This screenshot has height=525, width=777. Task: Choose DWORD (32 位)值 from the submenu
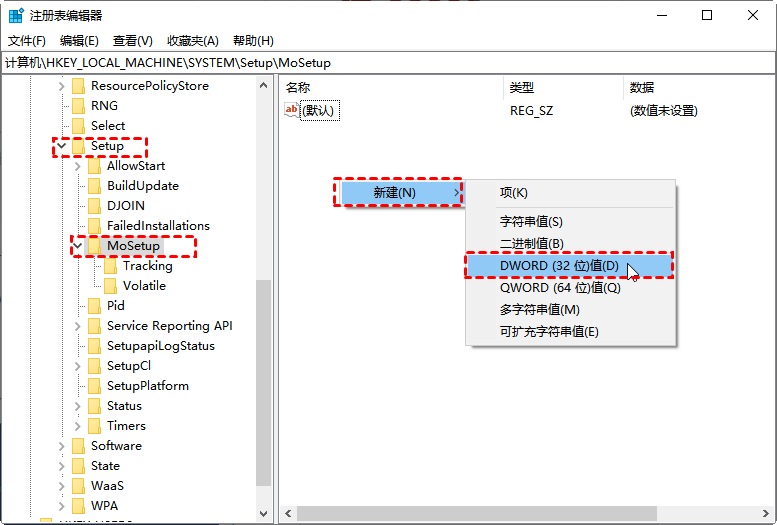559,266
